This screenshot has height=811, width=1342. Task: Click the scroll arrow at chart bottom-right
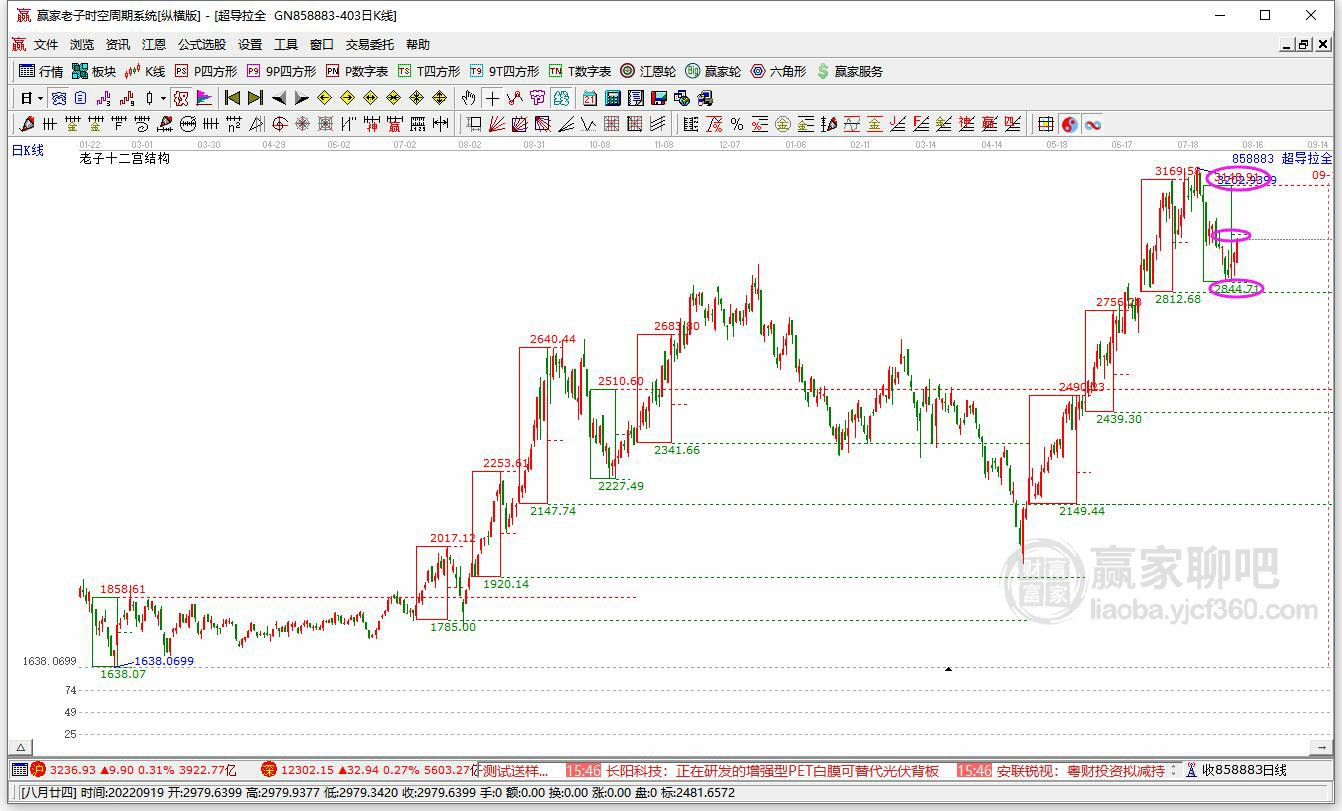tap(1323, 746)
